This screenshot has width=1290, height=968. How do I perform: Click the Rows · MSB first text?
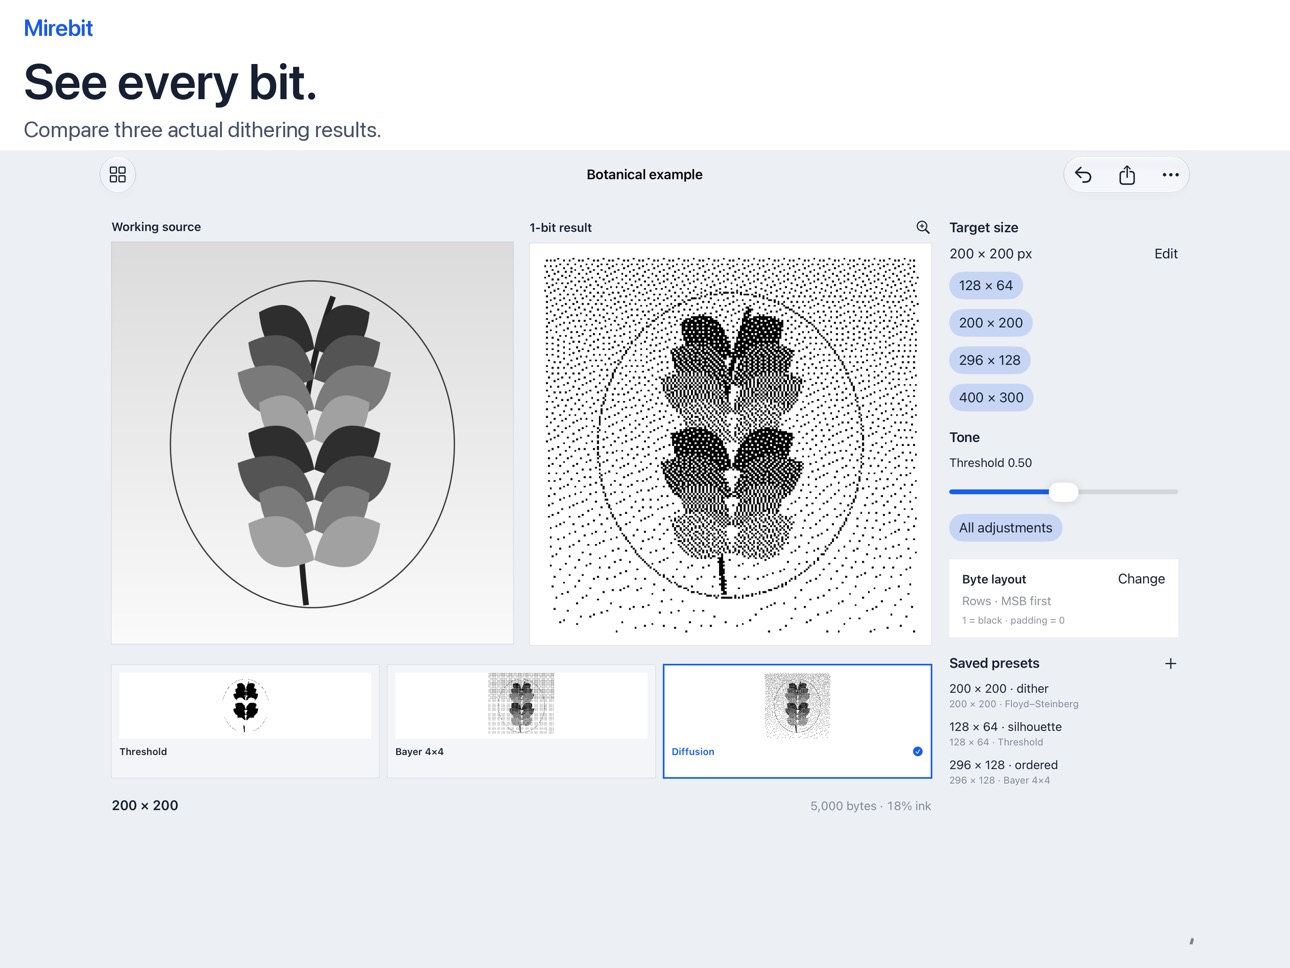(1006, 601)
